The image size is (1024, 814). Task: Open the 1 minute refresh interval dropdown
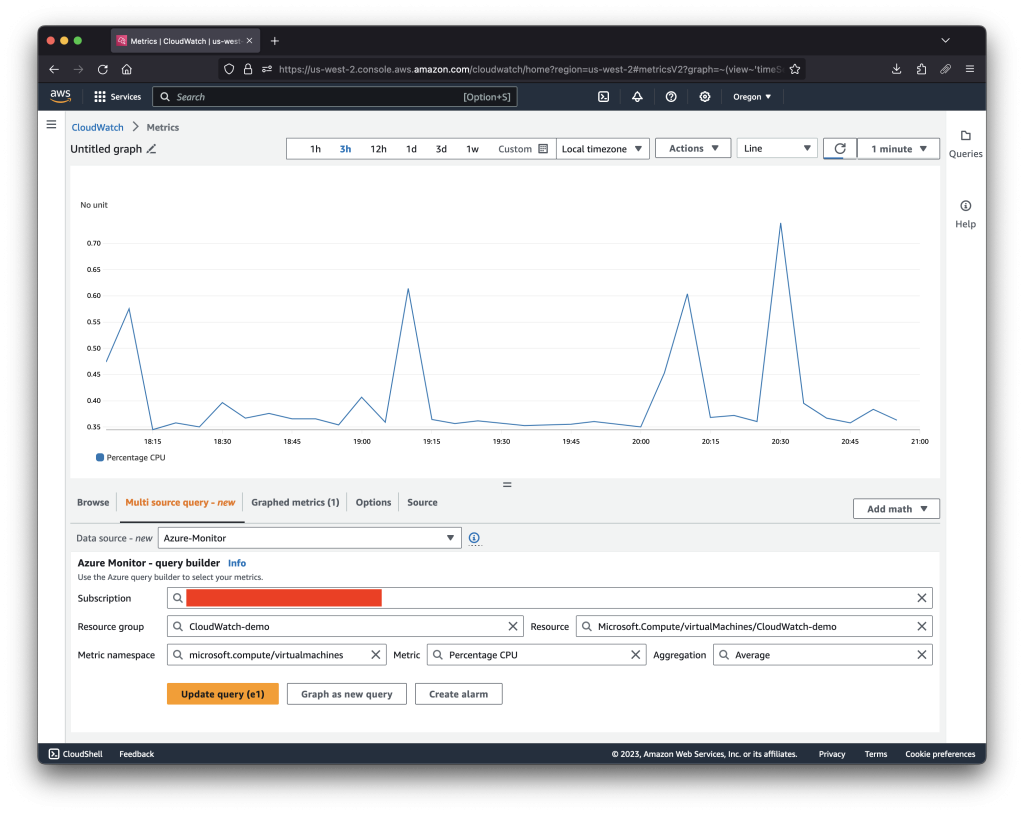point(897,147)
